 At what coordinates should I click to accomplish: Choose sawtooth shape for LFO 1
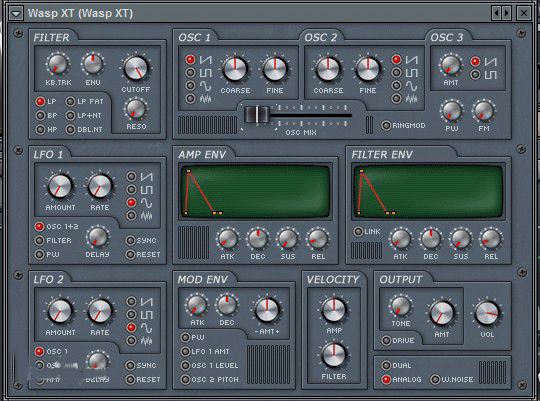click(131, 176)
